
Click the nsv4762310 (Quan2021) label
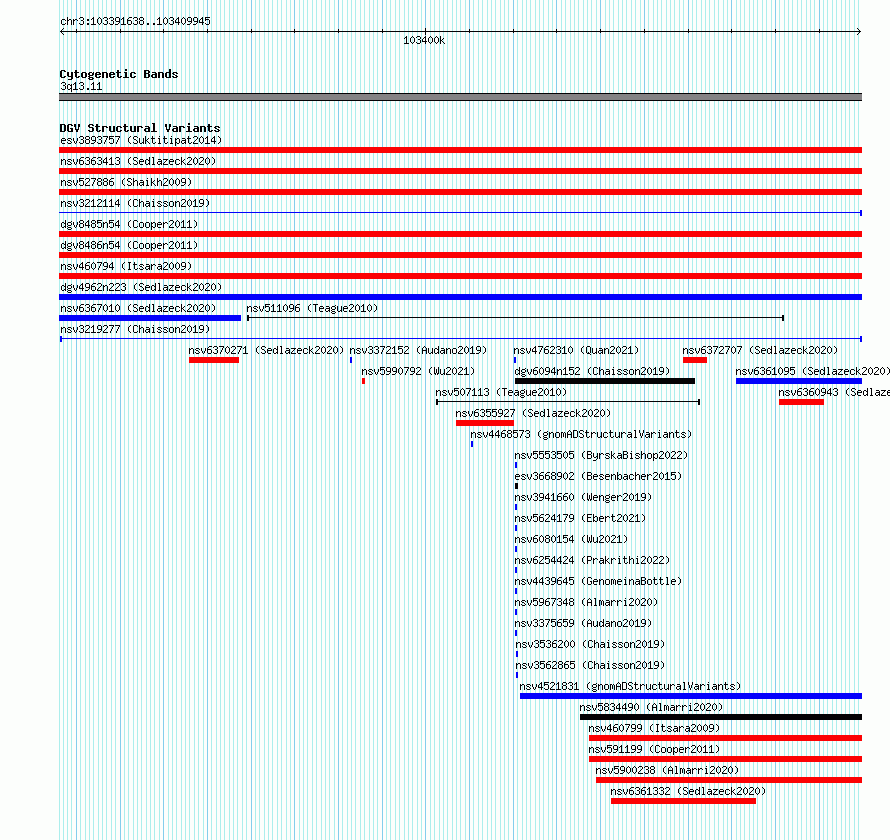click(576, 350)
